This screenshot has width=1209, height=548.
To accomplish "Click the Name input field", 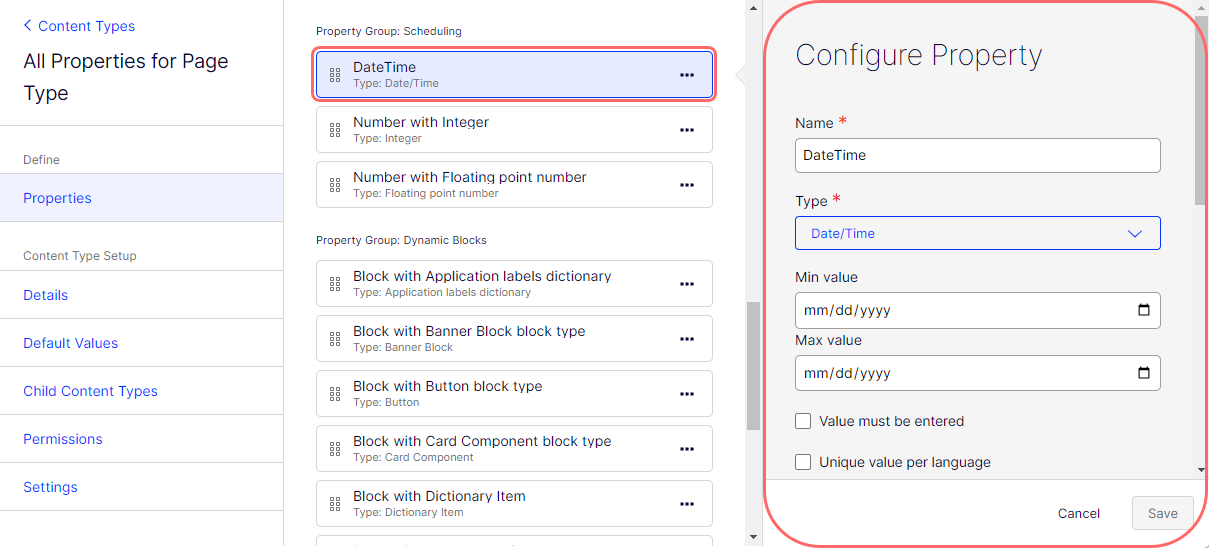I will (978, 155).
